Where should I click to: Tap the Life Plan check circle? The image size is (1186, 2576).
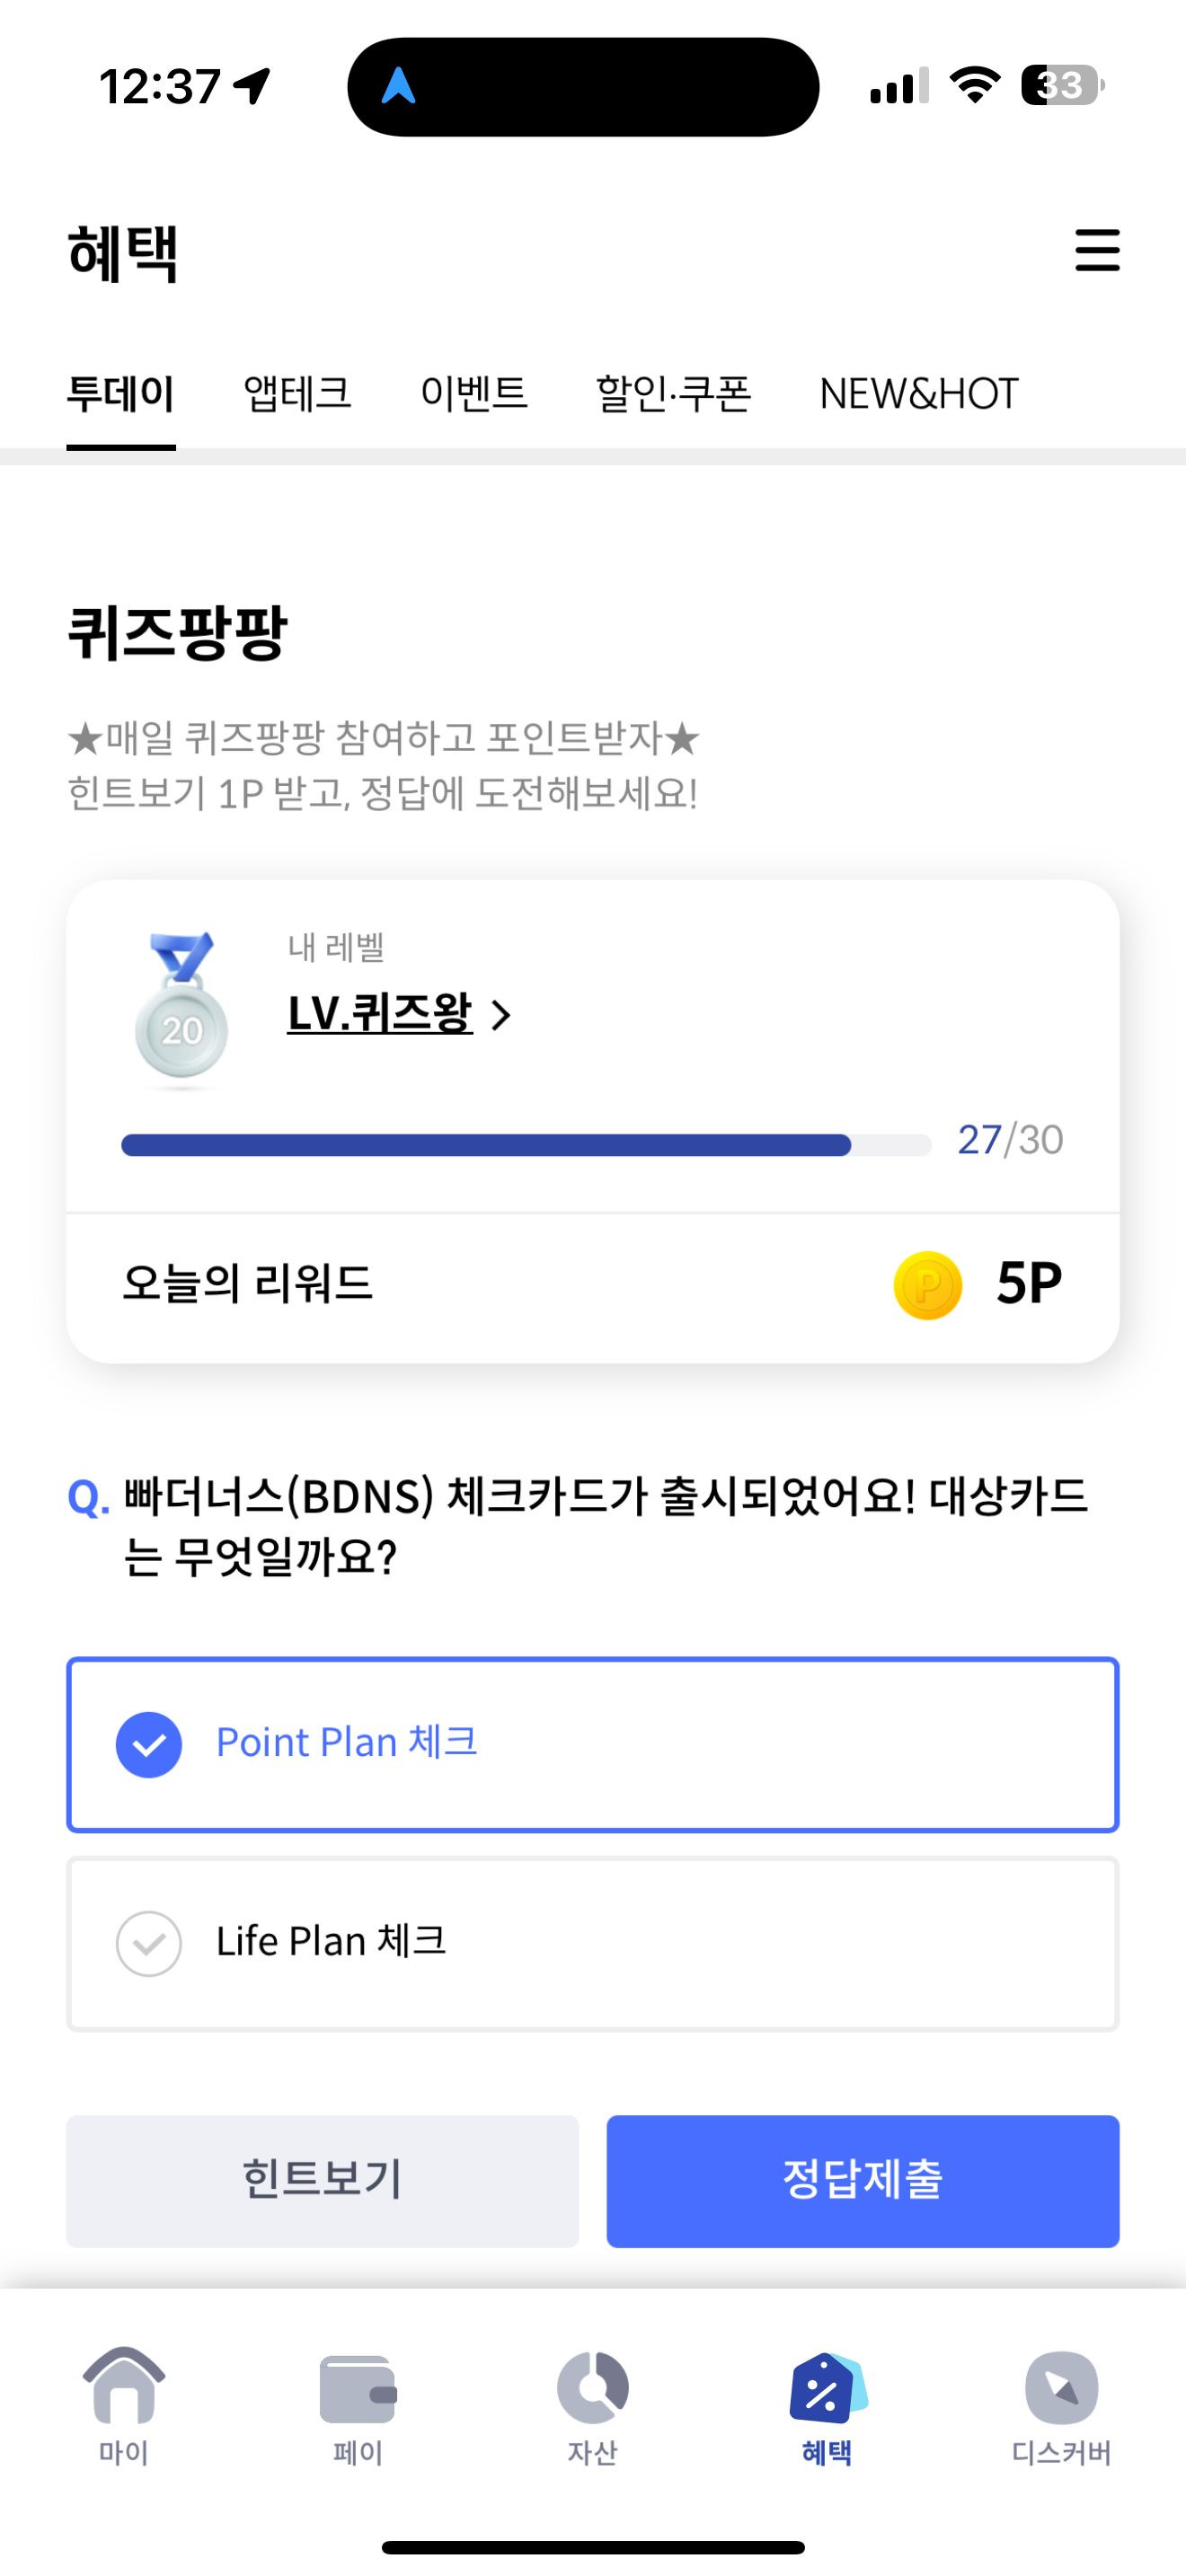point(149,1943)
